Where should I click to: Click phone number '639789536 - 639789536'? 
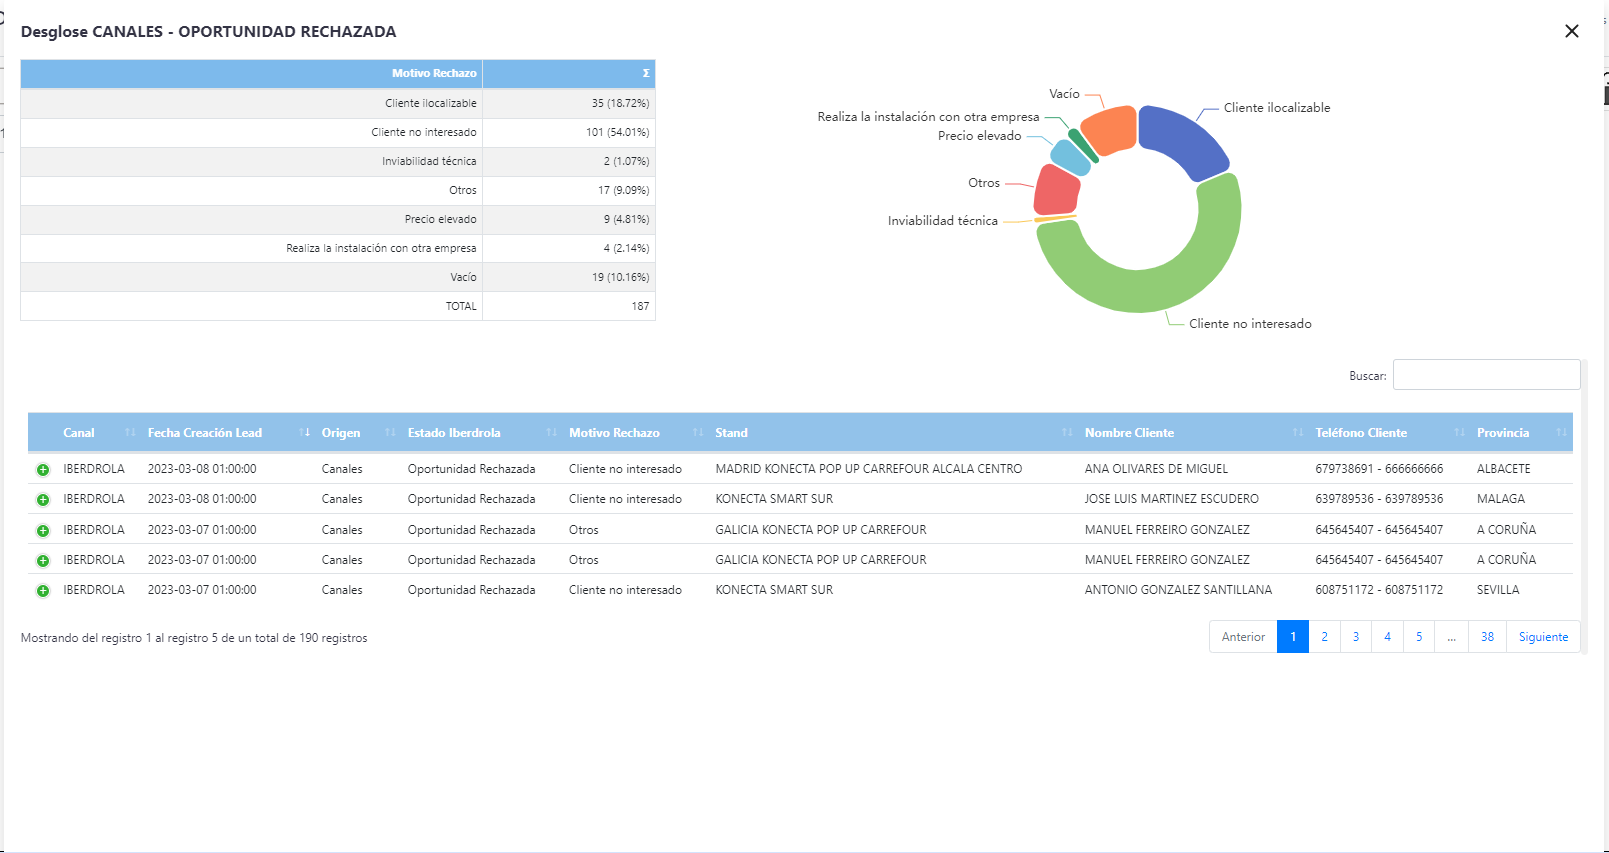tap(1379, 499)
